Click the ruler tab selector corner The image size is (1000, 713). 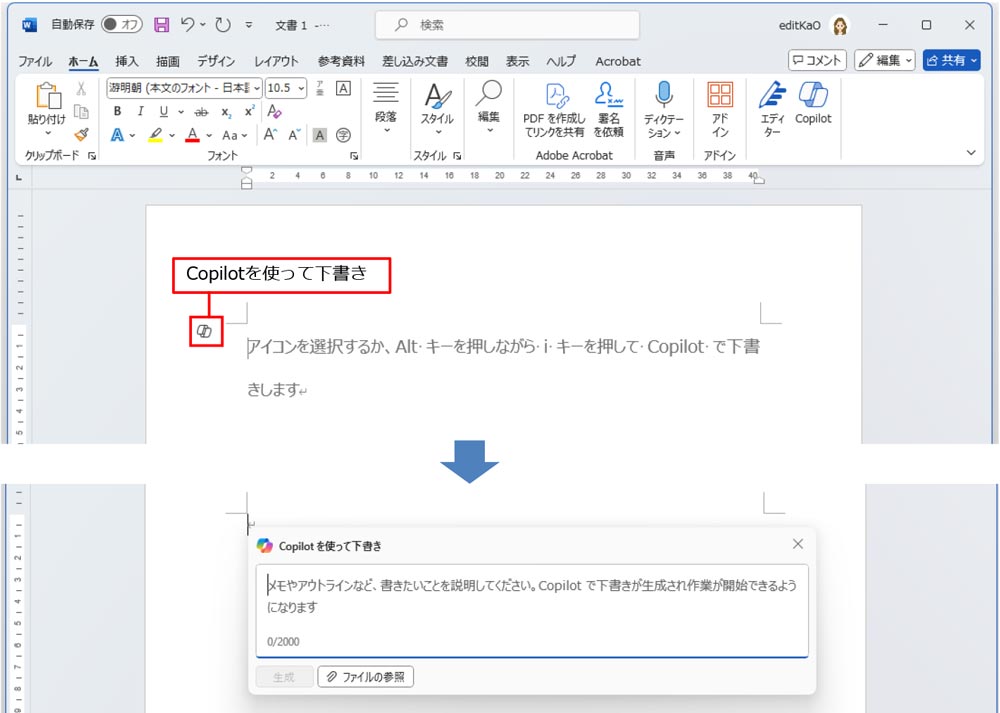pyautogui.click(x=19, y=178)
